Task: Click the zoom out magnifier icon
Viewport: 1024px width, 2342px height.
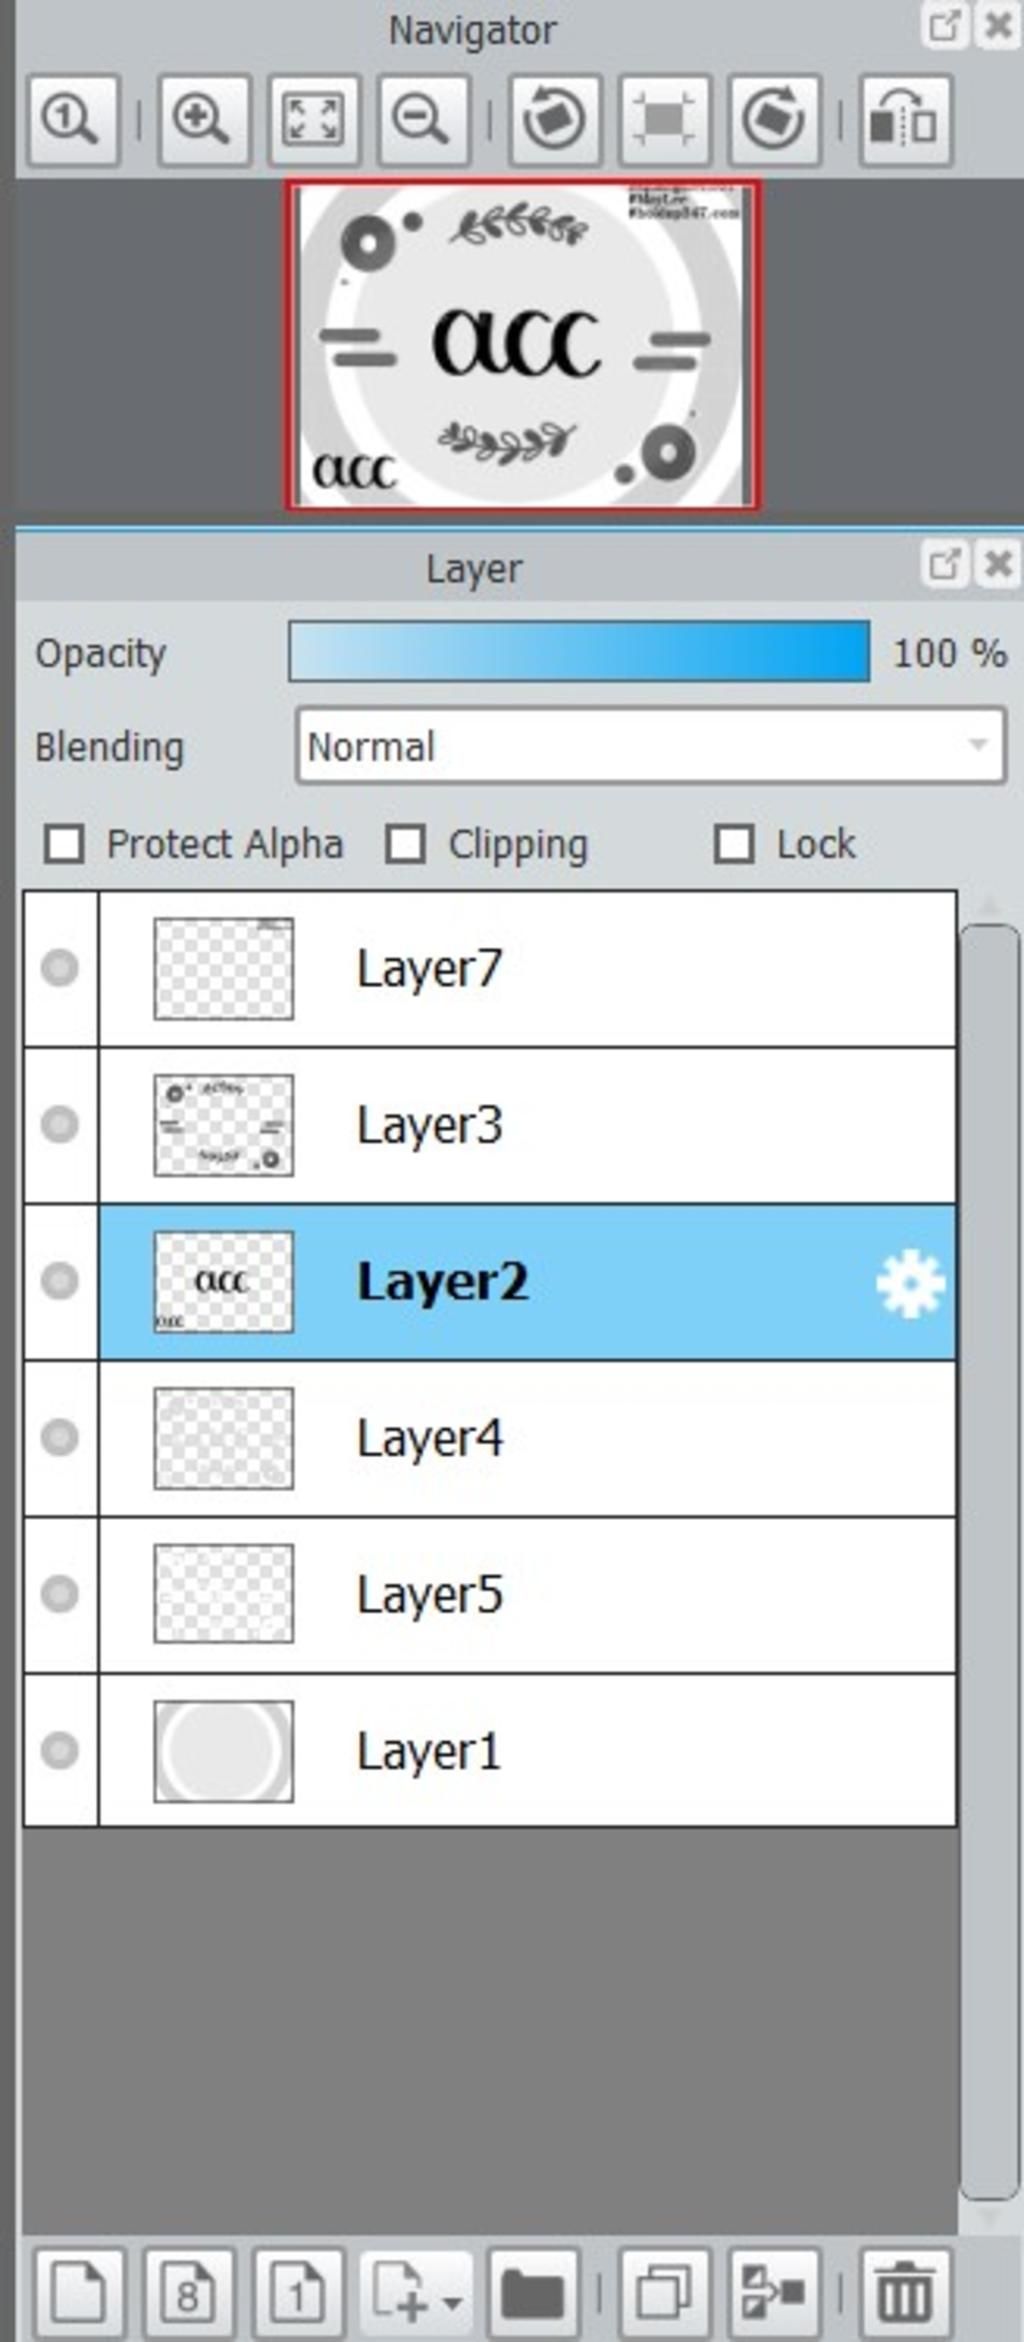Action: (424, 120)
